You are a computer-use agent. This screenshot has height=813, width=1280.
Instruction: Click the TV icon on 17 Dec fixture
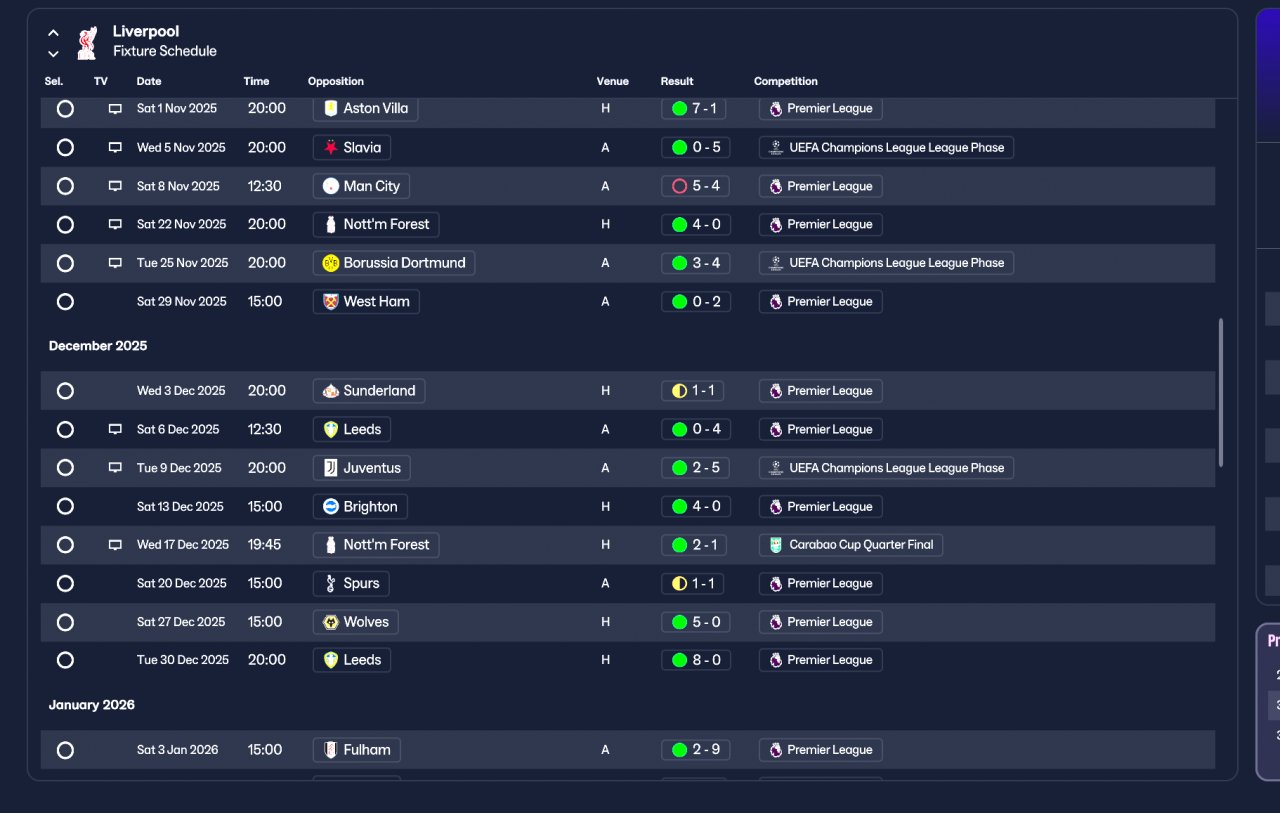[115, 545]
